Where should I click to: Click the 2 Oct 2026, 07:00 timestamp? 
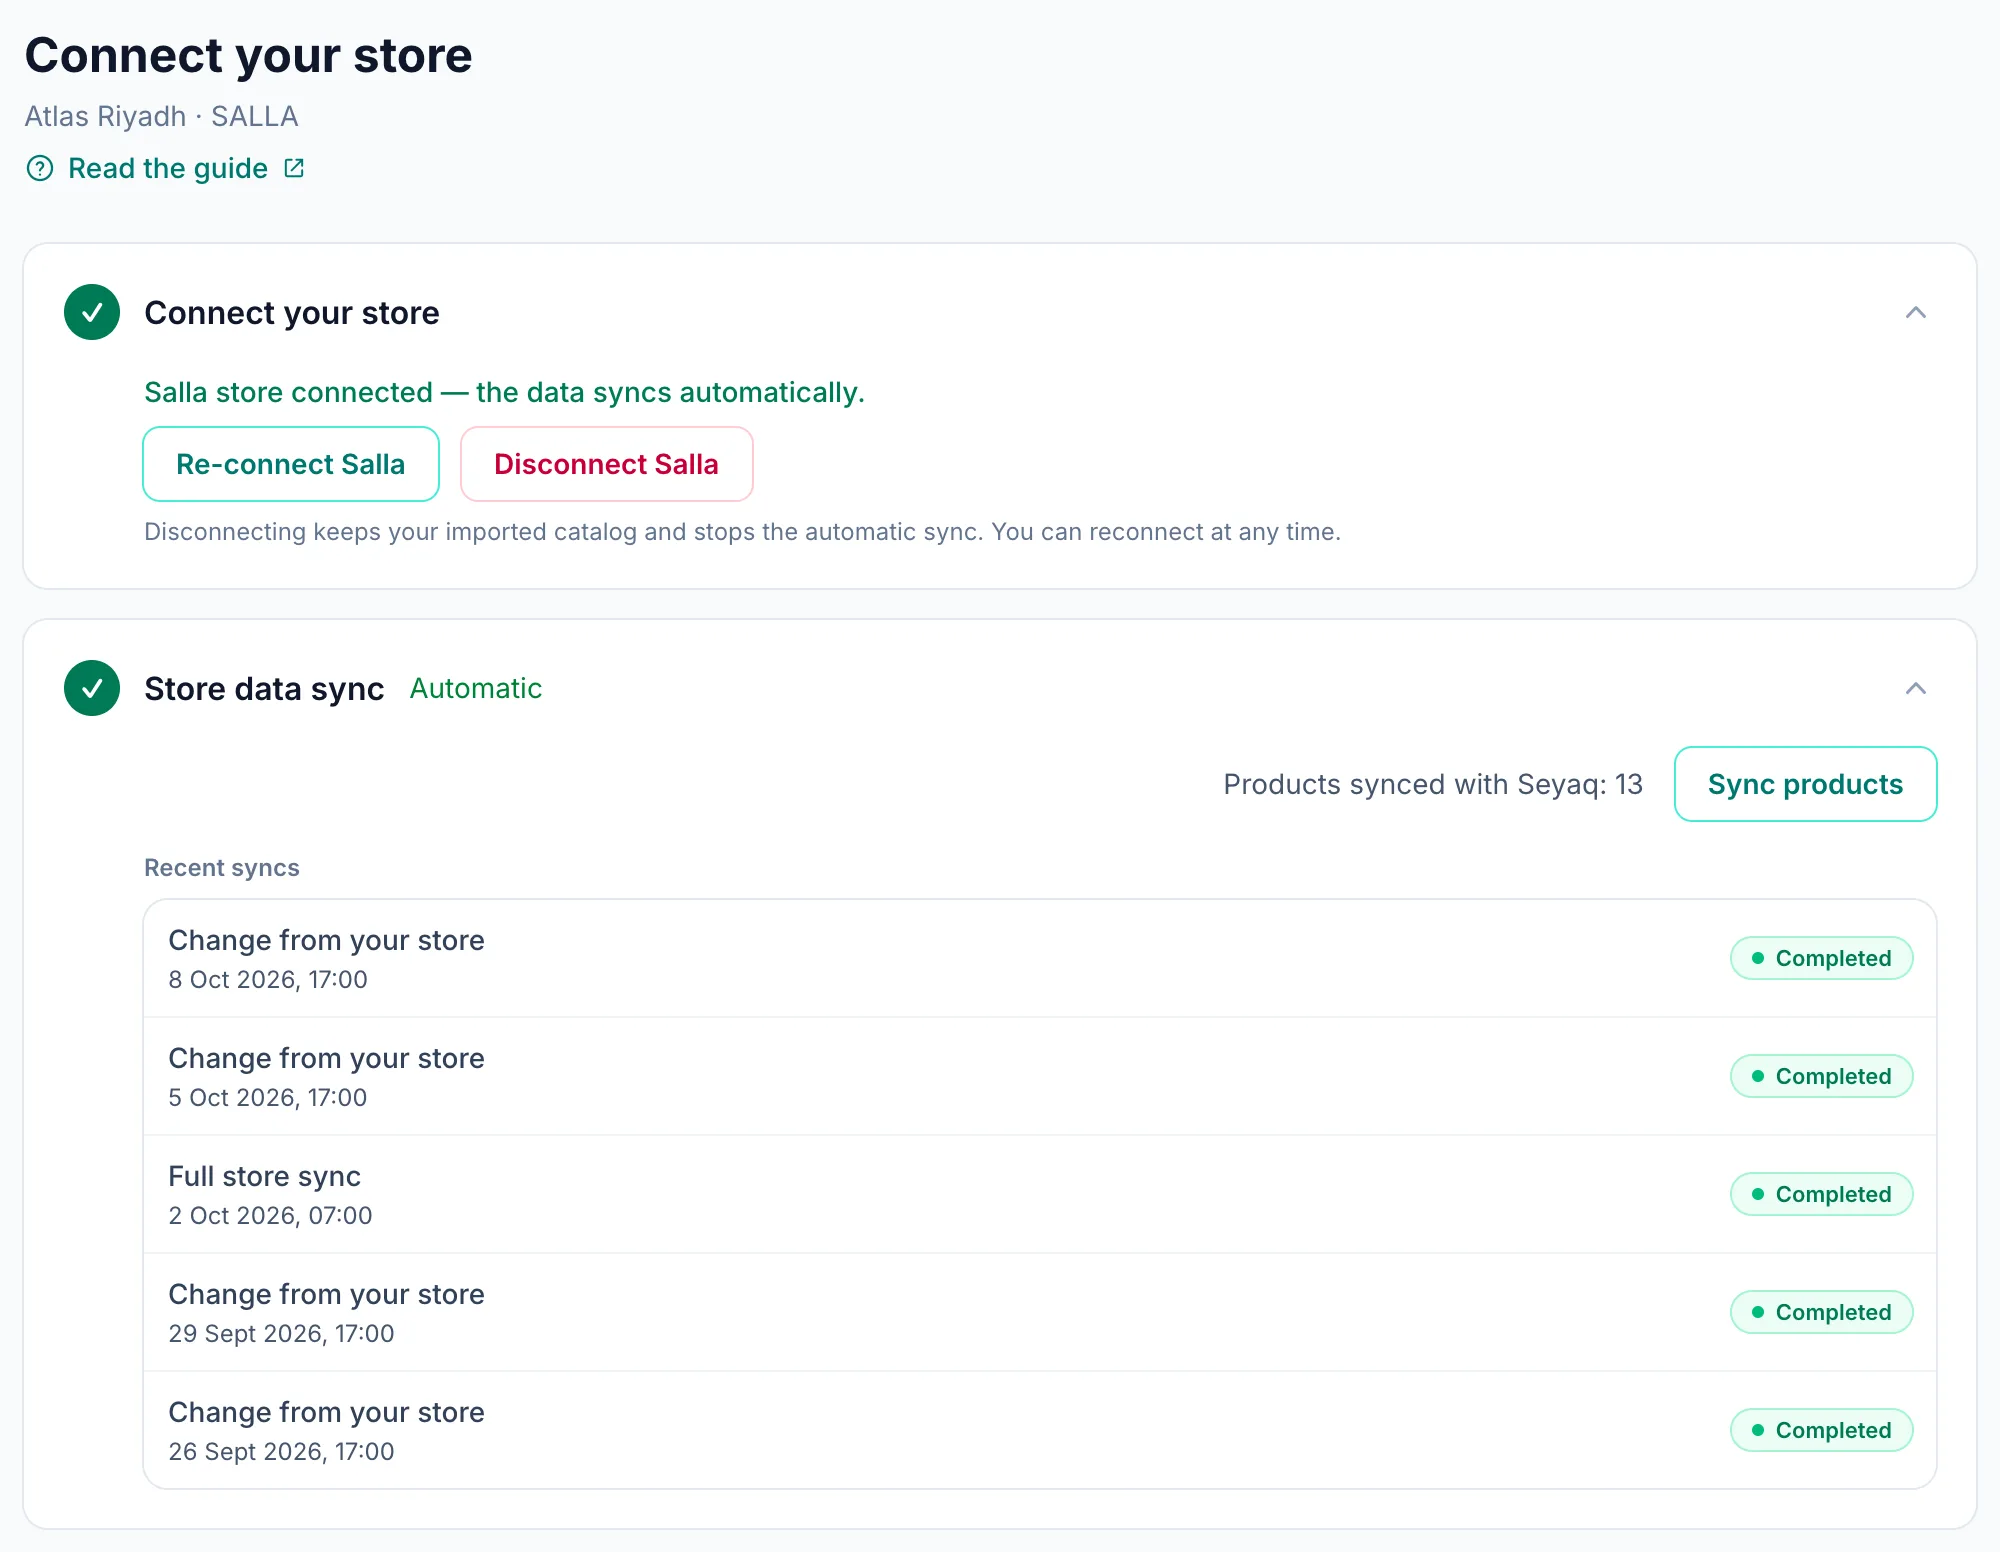point(270,1215)
